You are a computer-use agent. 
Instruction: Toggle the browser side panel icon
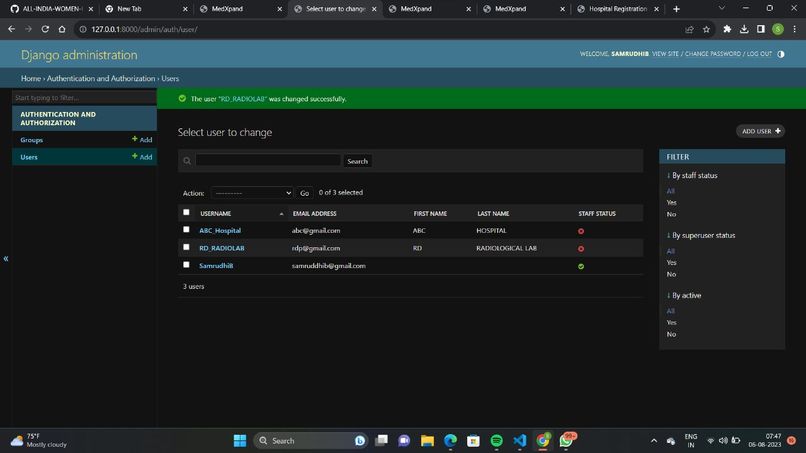pyautogui.click(x=761, y=29)
